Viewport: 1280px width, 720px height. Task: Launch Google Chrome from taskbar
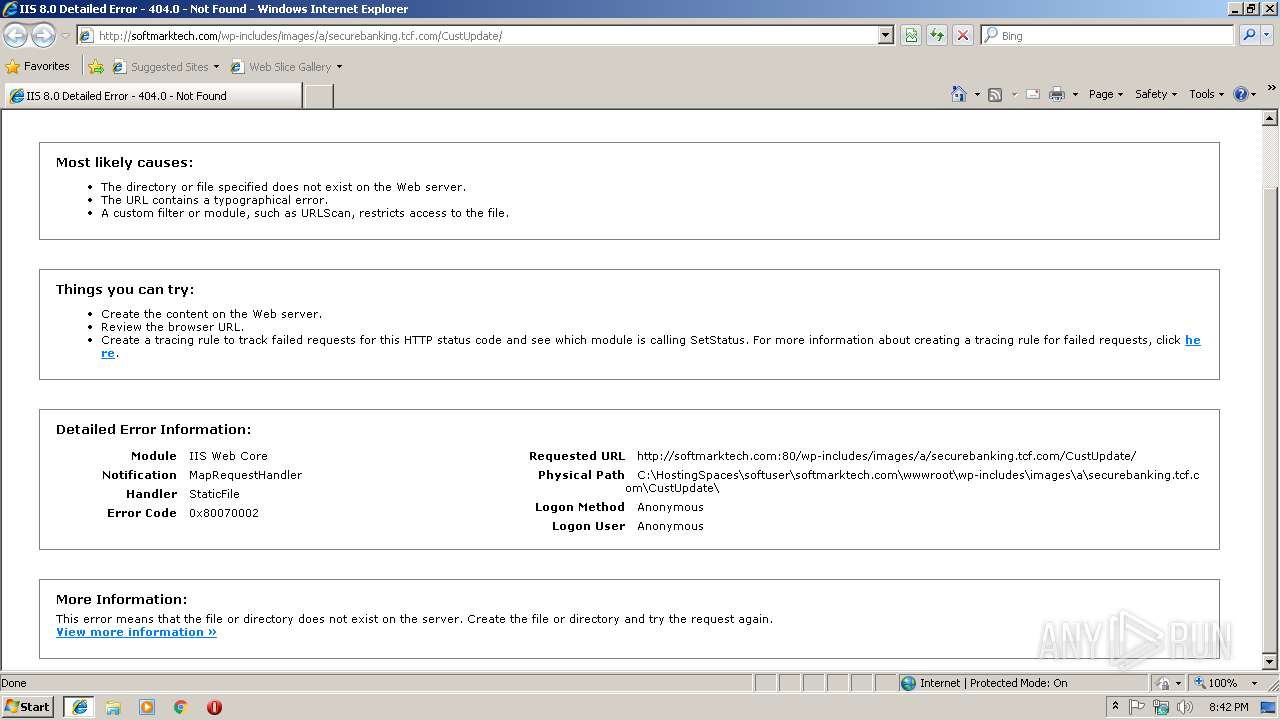(181, 707)
